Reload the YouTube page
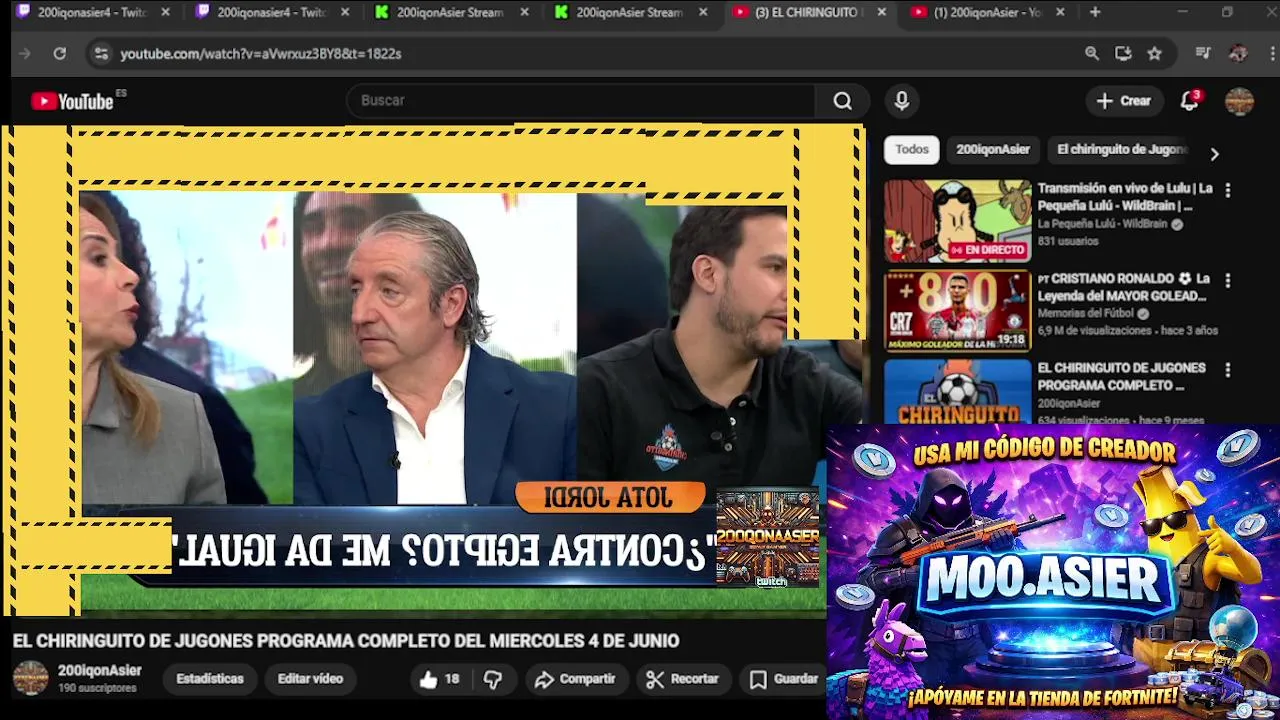The width and height of the screenshot is (1280, 720). [60, 53]
